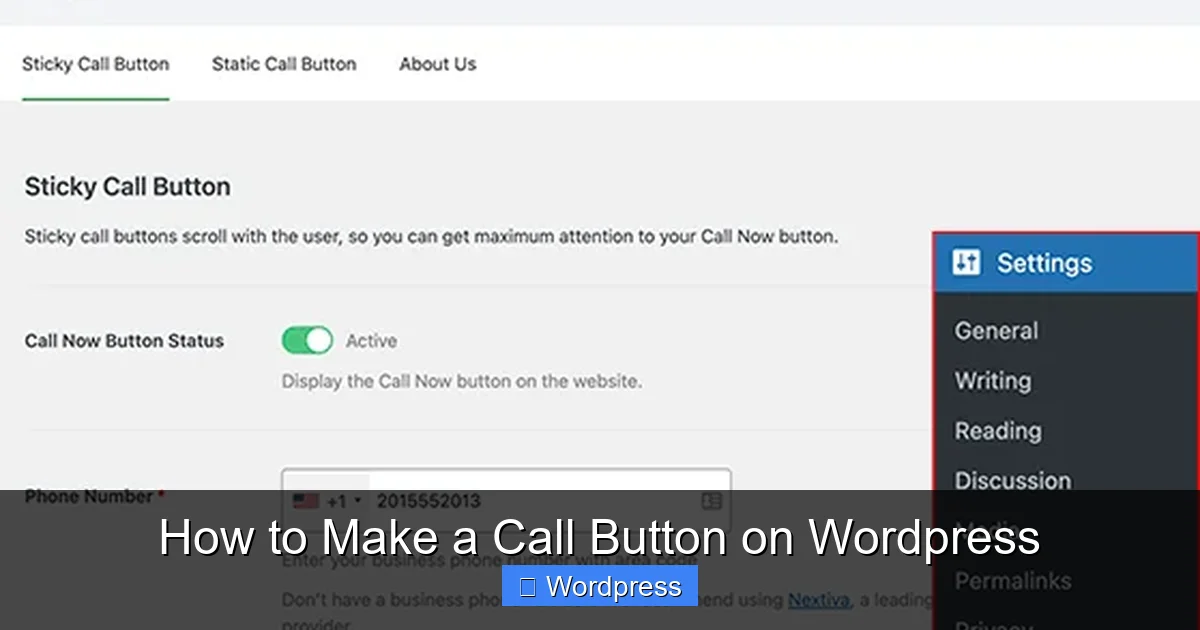Click the blue Wordpress category button
Image resolution: width=1200 pixels, height=630 pixels.
[x=599, y=587]
